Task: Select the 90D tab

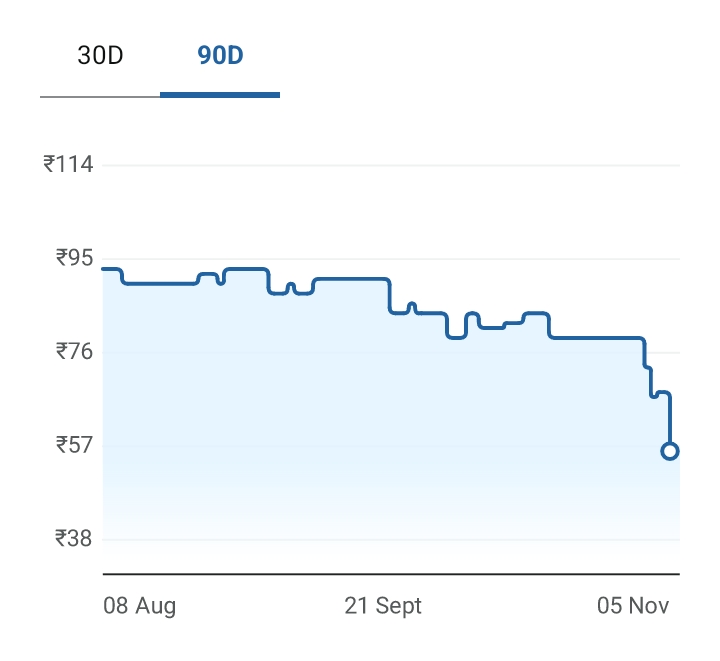Action: (x=220, y=55)
